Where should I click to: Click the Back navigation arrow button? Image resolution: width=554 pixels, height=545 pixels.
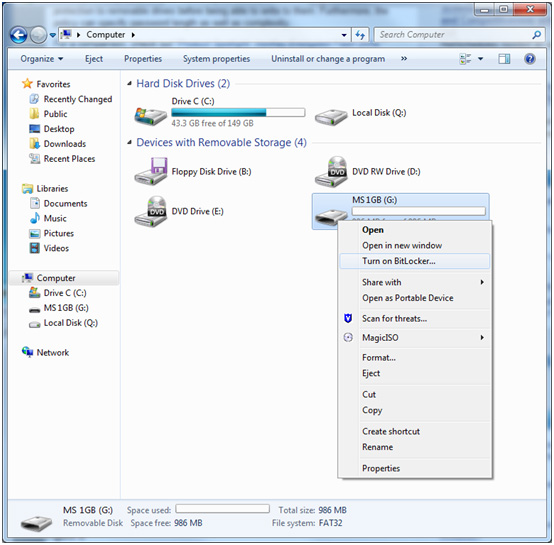18,35
